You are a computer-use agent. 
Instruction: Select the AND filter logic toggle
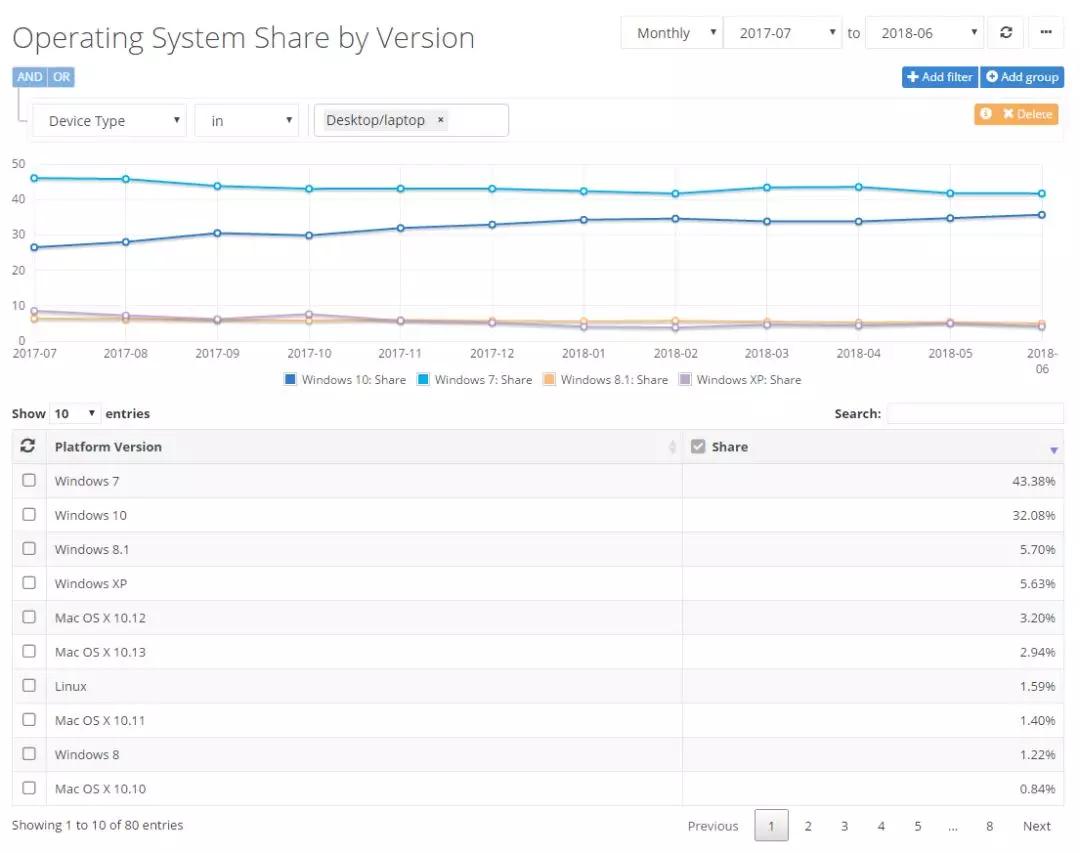[30, 76]
